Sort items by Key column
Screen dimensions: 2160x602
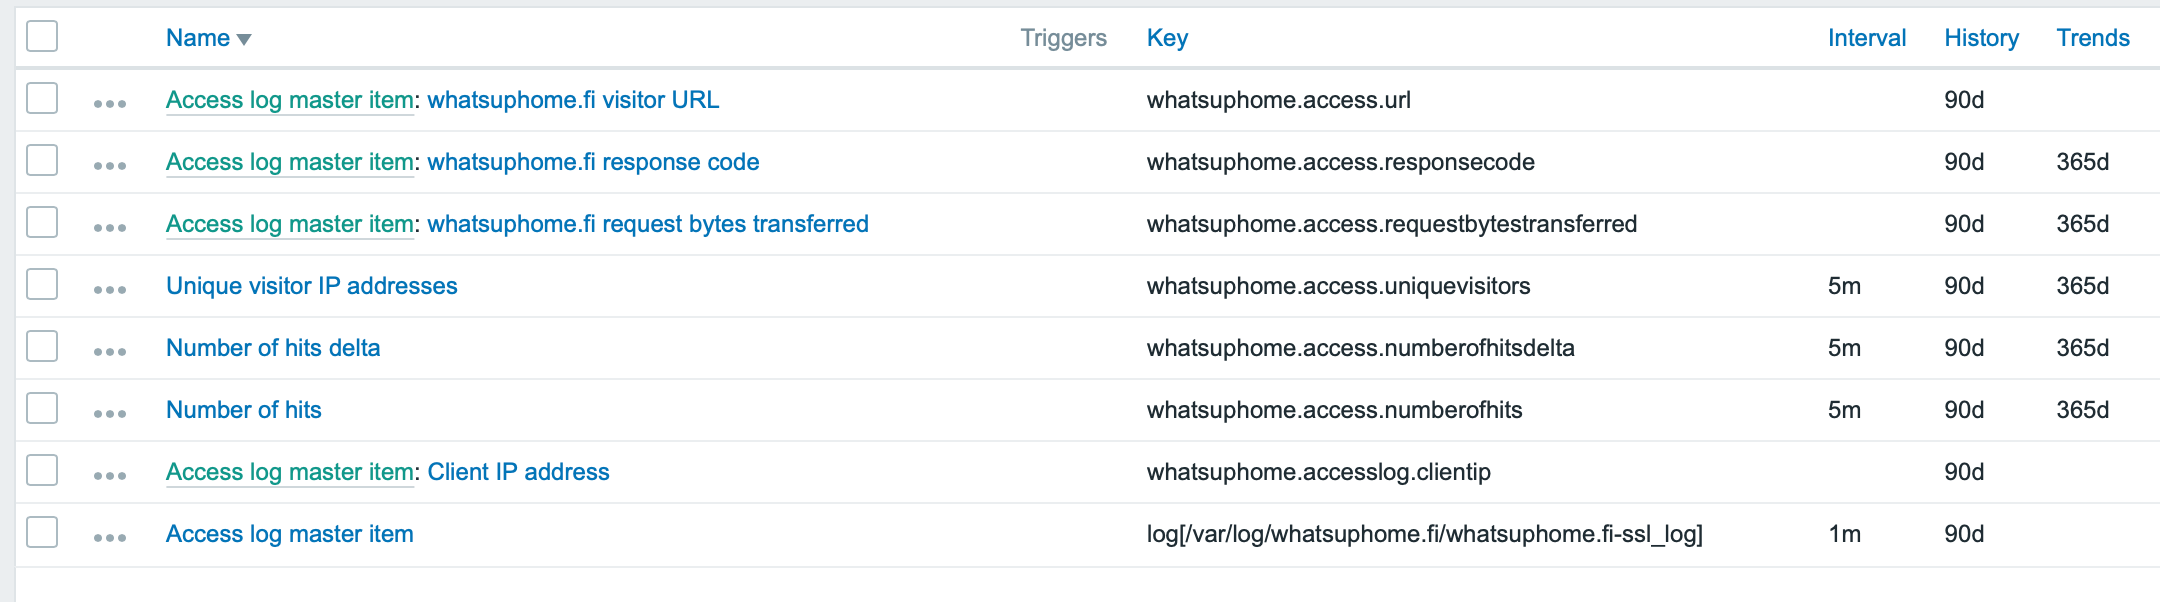pyautogui.click(x=1167, y=38)
